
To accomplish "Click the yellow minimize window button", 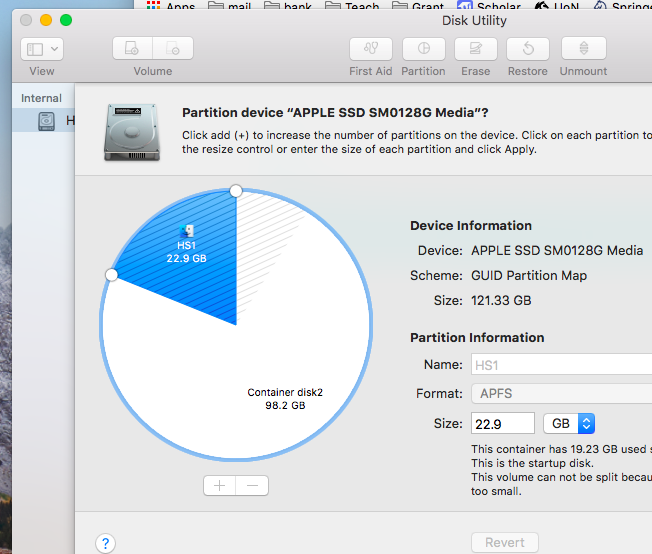I will (x=46, y=20).
